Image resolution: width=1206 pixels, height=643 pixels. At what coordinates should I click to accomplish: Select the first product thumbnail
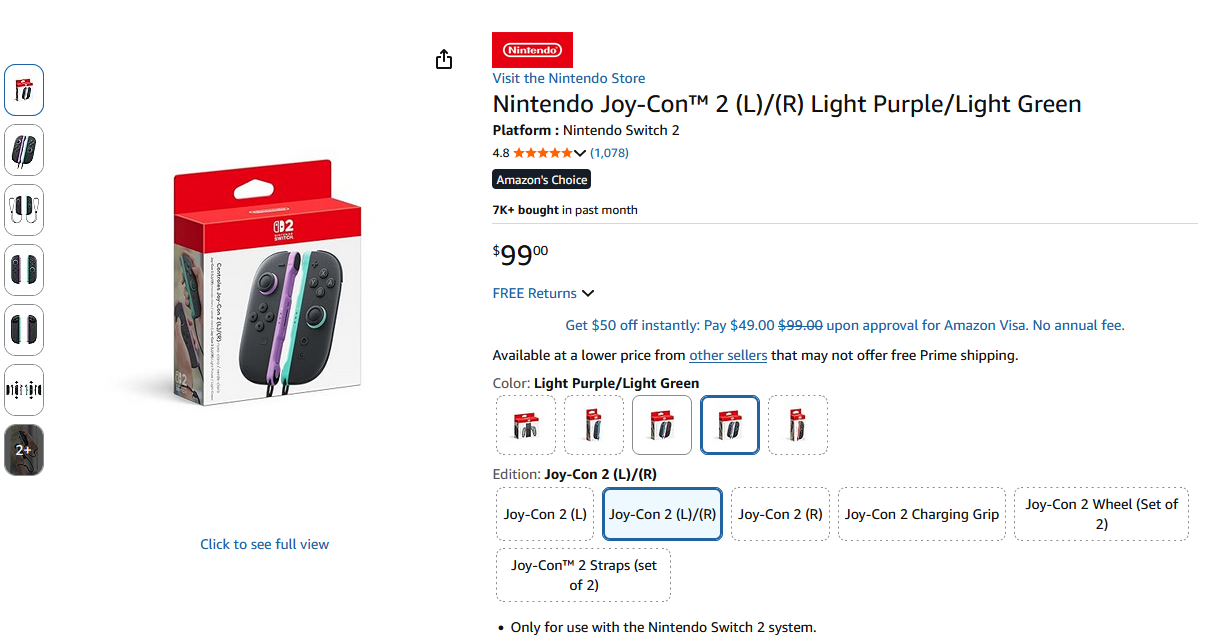coord(24,90)
